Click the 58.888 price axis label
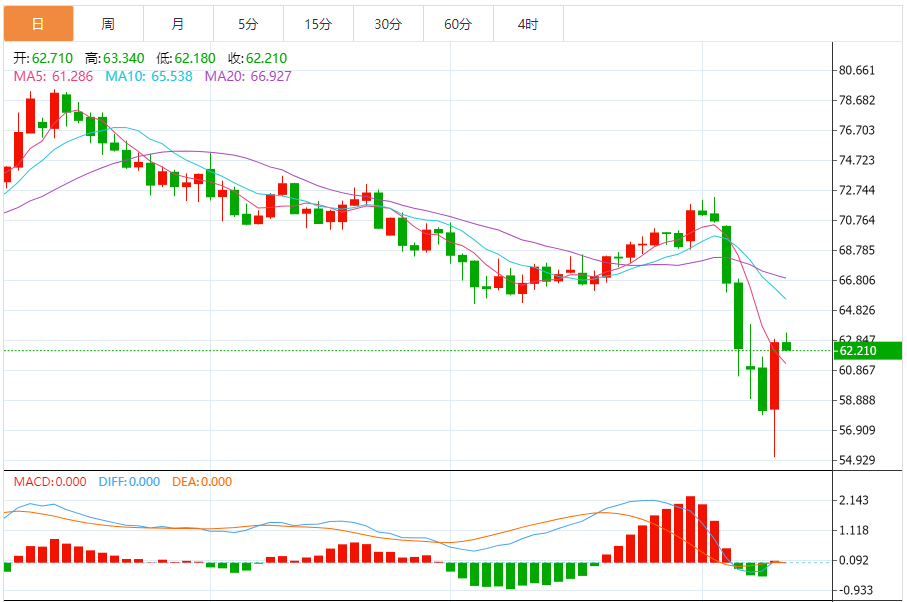This screenshot has width=907, height=602. 857,400
